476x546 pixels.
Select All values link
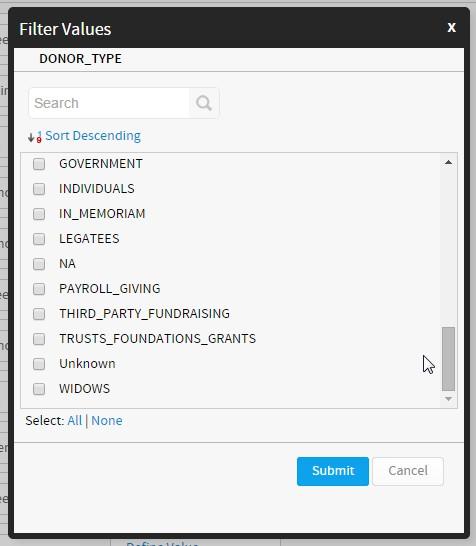[x=75, y=421]
